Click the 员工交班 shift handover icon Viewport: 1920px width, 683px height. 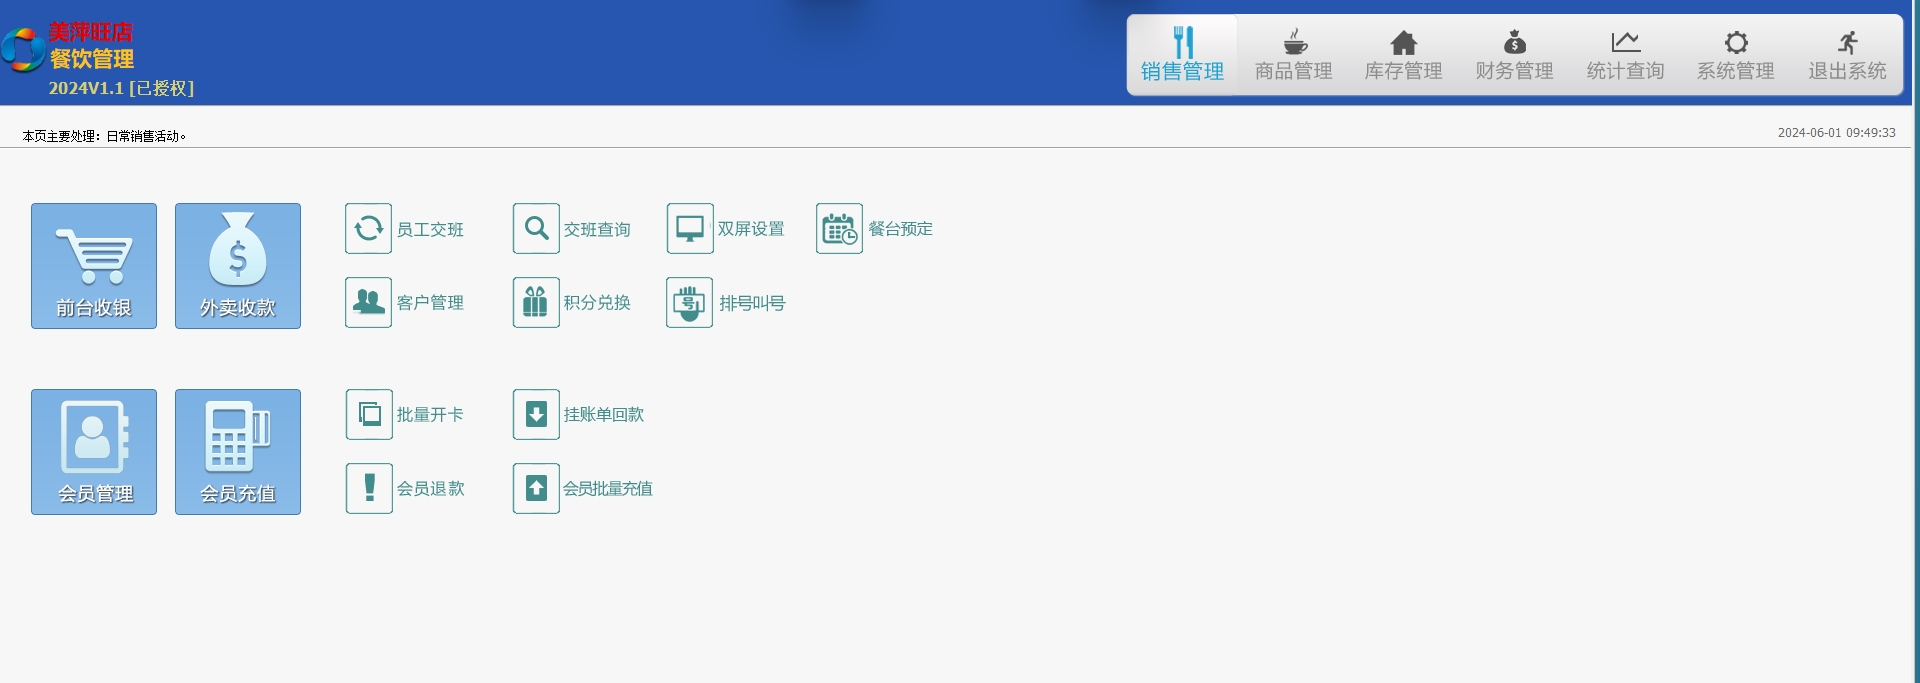tap(368, 229)
